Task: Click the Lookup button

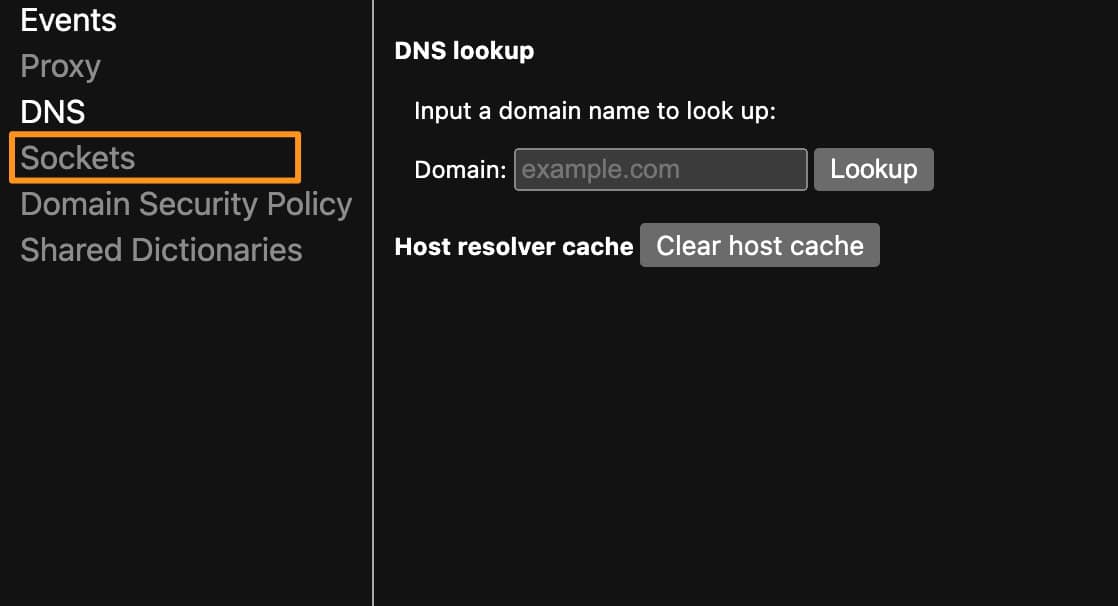Action: [x=873, y=170]
